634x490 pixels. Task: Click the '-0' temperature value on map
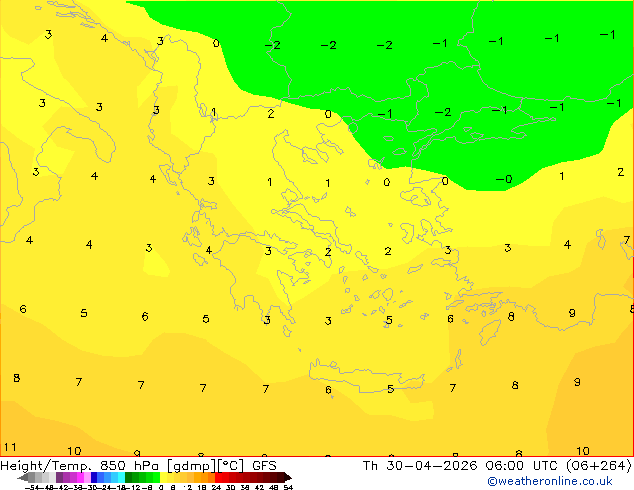[504, 179]
